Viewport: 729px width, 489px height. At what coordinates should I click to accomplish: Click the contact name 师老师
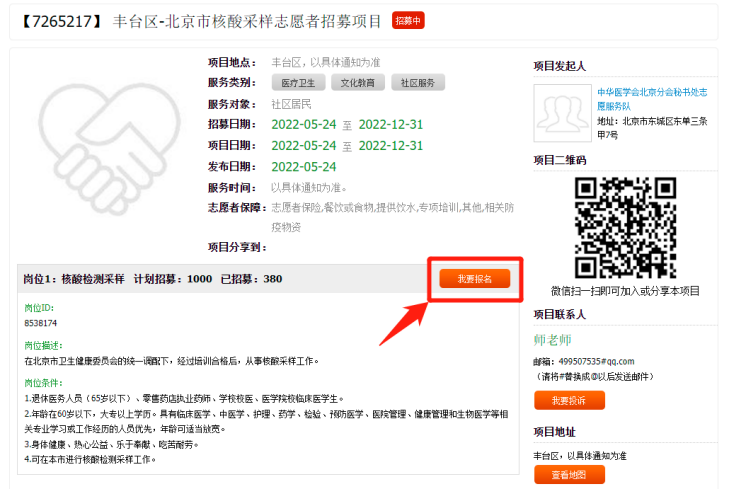552,340
